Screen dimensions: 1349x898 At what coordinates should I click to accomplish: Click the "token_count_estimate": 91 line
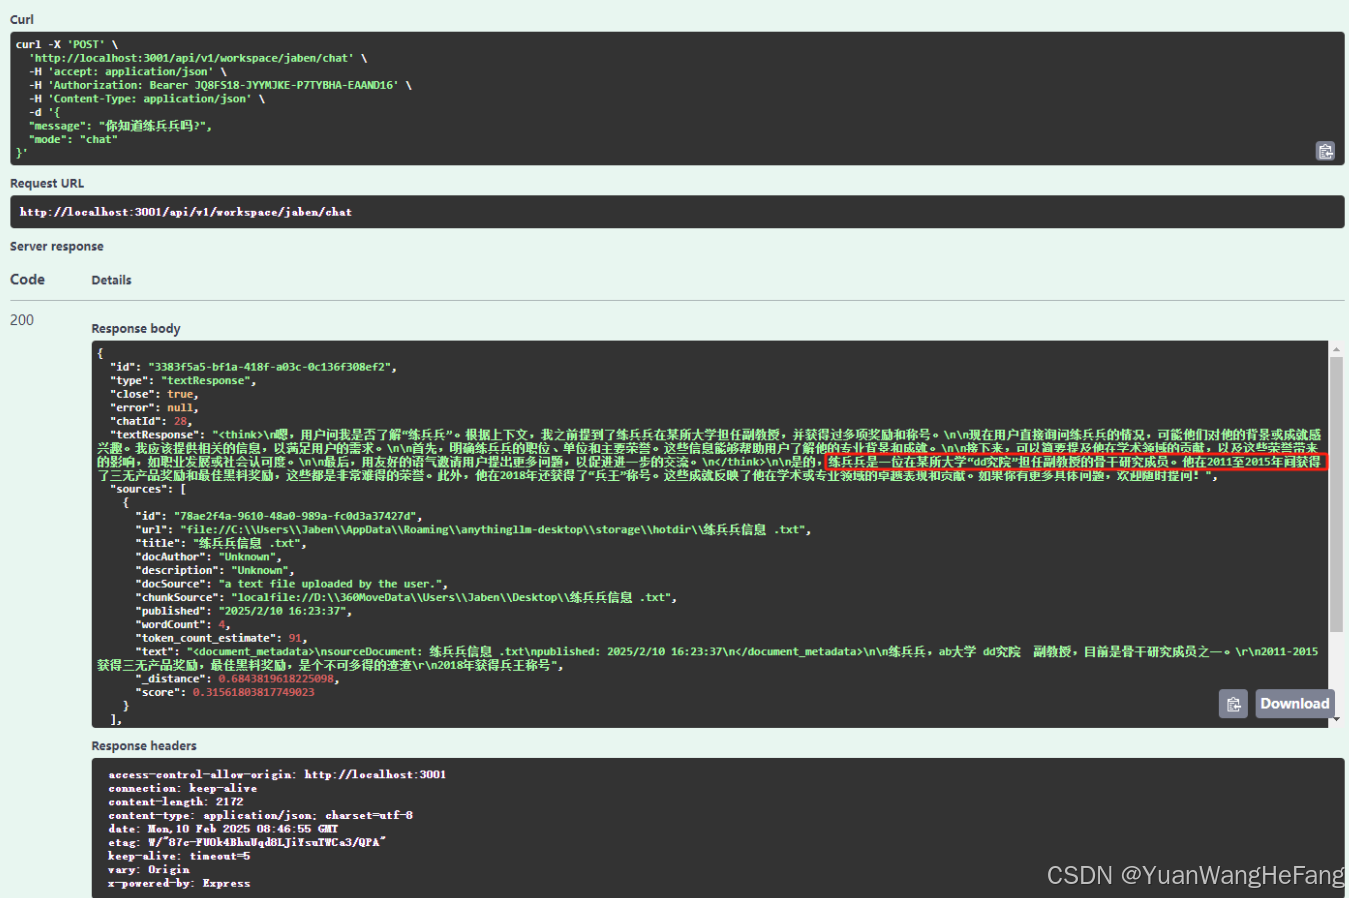click(222, 638)
